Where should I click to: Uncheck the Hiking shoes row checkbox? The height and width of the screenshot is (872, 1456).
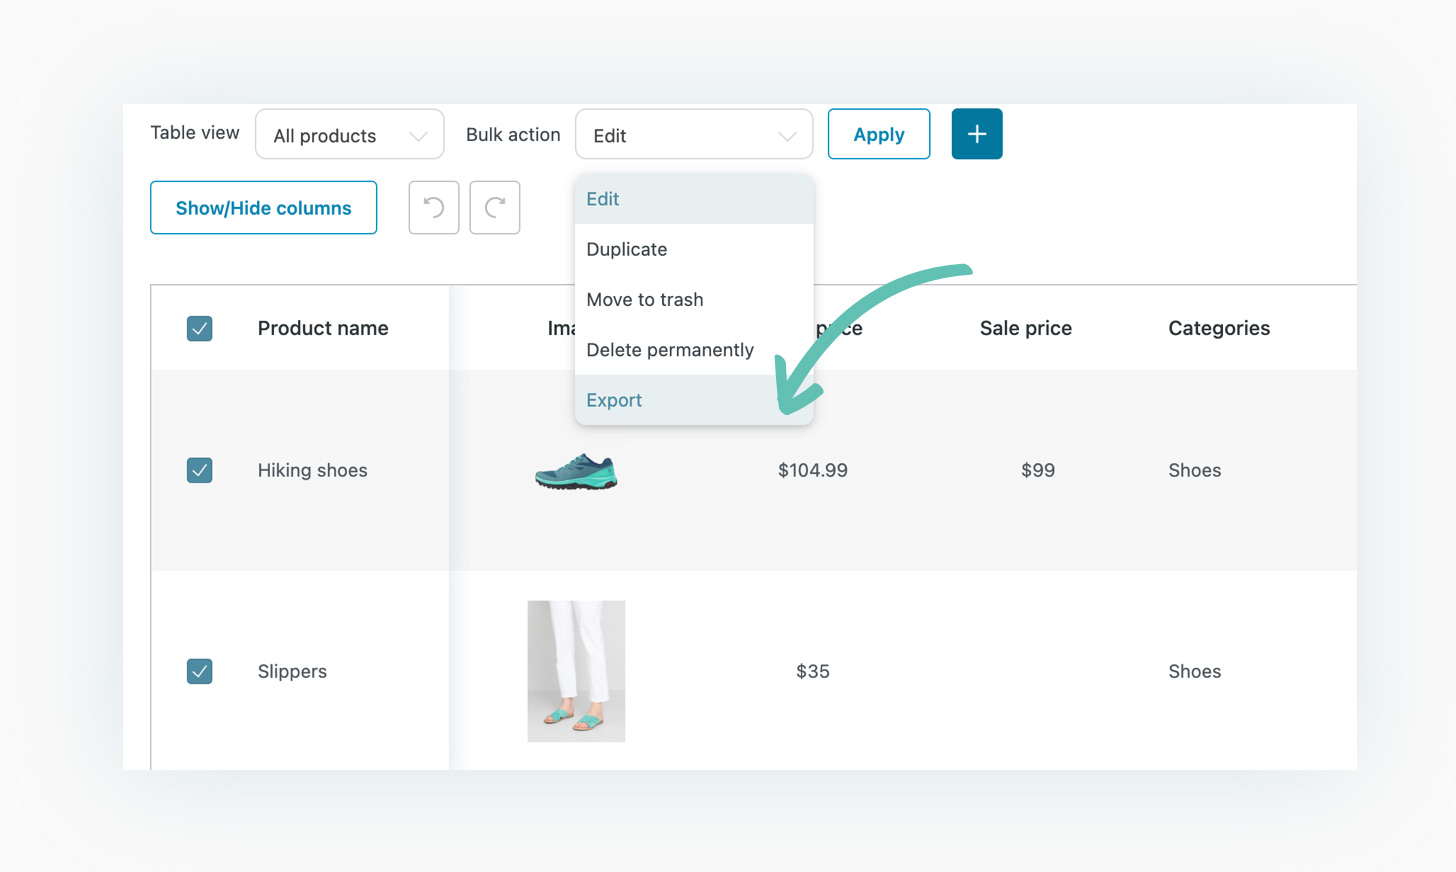click(200, 470)
